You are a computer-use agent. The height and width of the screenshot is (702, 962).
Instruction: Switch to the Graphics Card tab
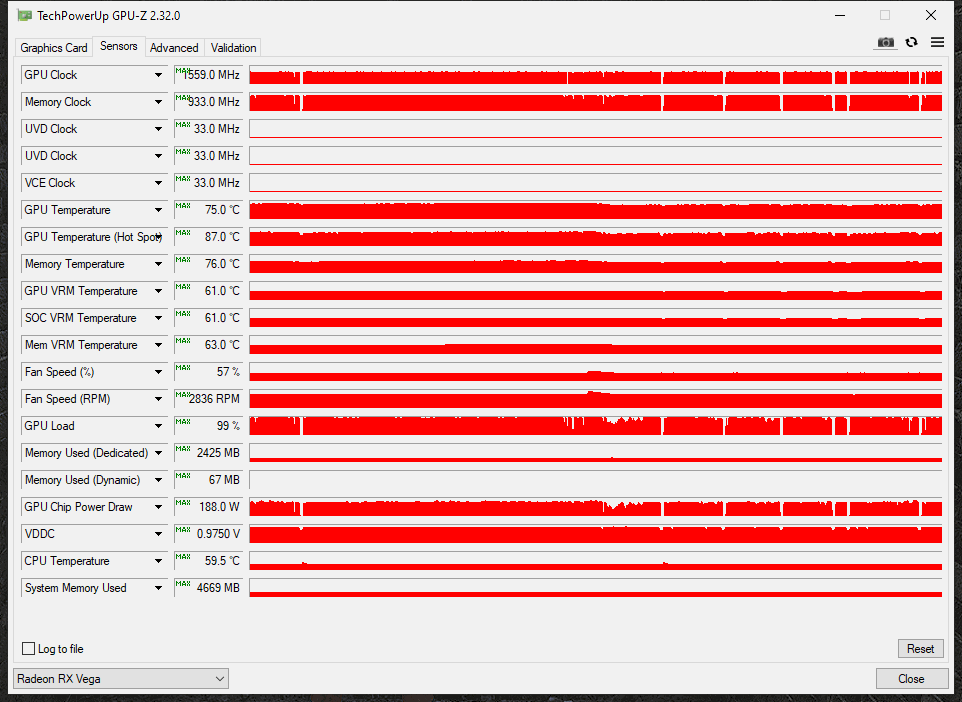pyautogui.click(x=54, y=47)
